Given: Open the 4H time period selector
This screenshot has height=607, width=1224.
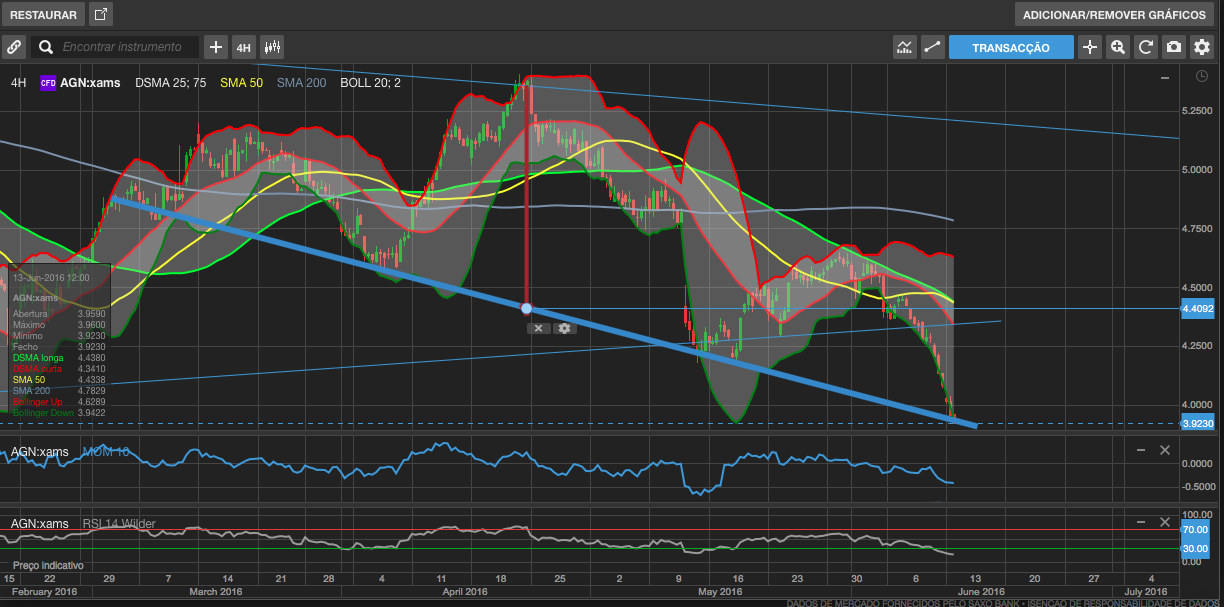Looking at the screenshot, I should [x=244, y=47].
